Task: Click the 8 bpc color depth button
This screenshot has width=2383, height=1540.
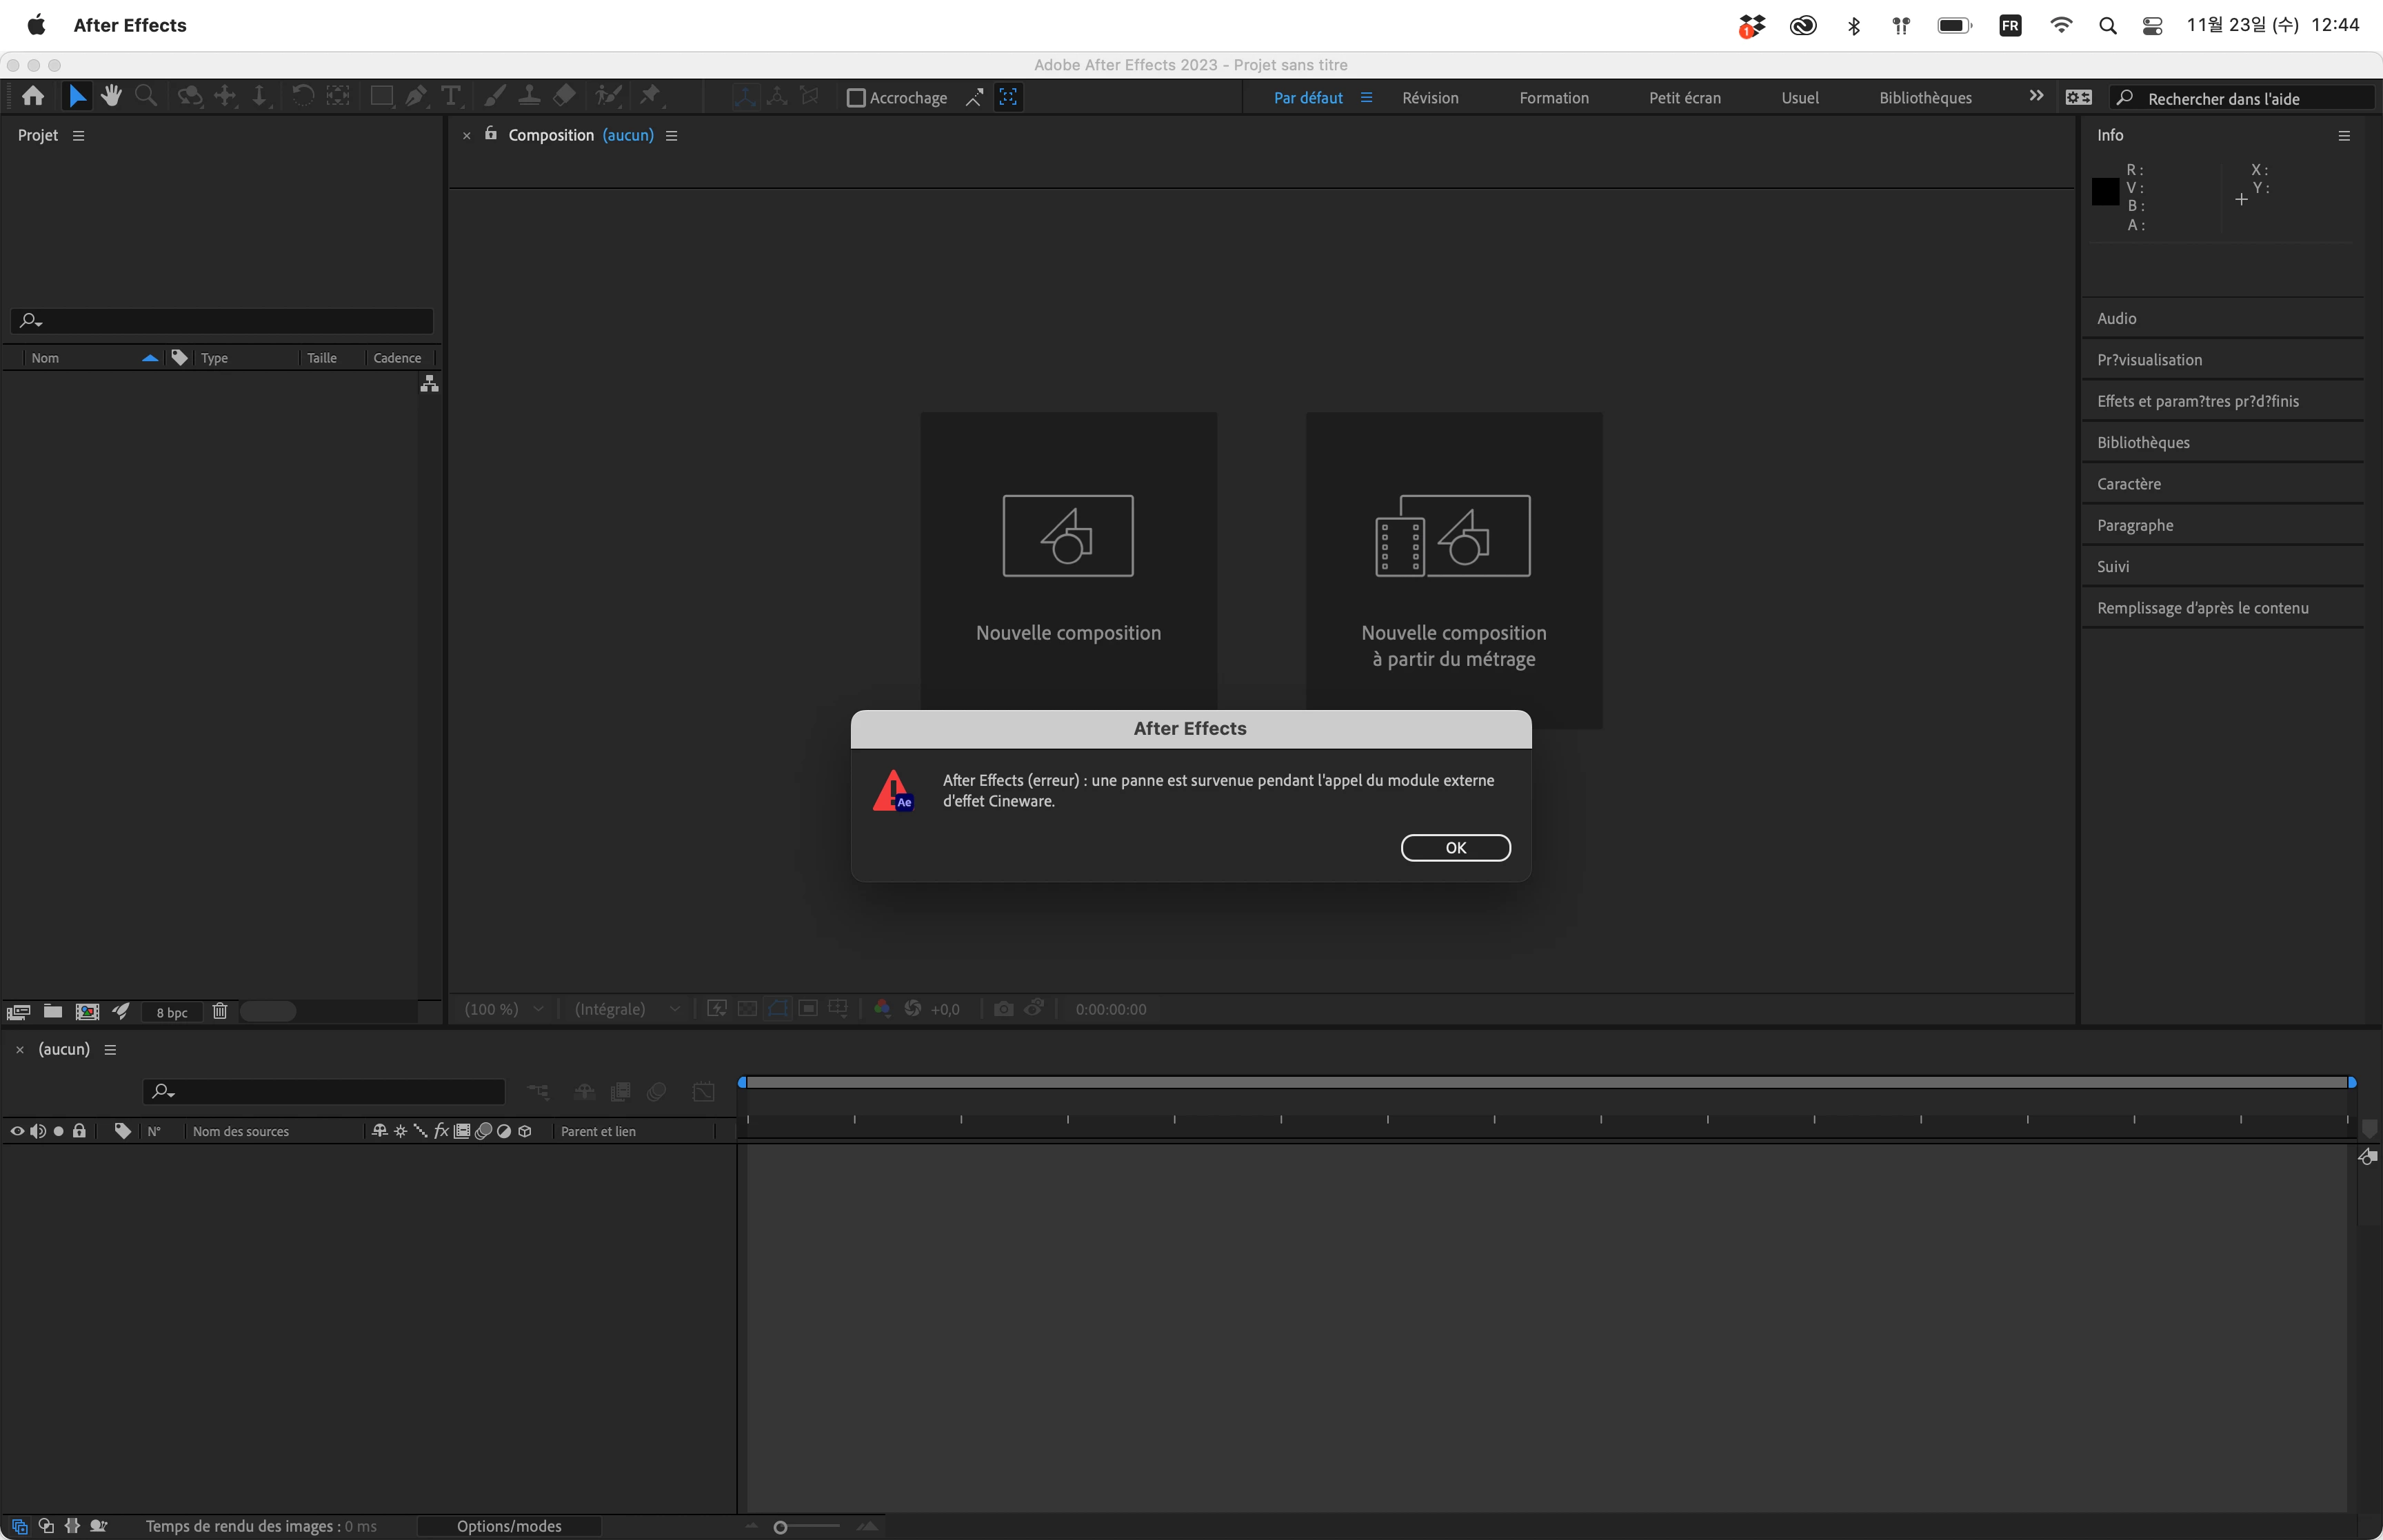Action: point(172,1012)
